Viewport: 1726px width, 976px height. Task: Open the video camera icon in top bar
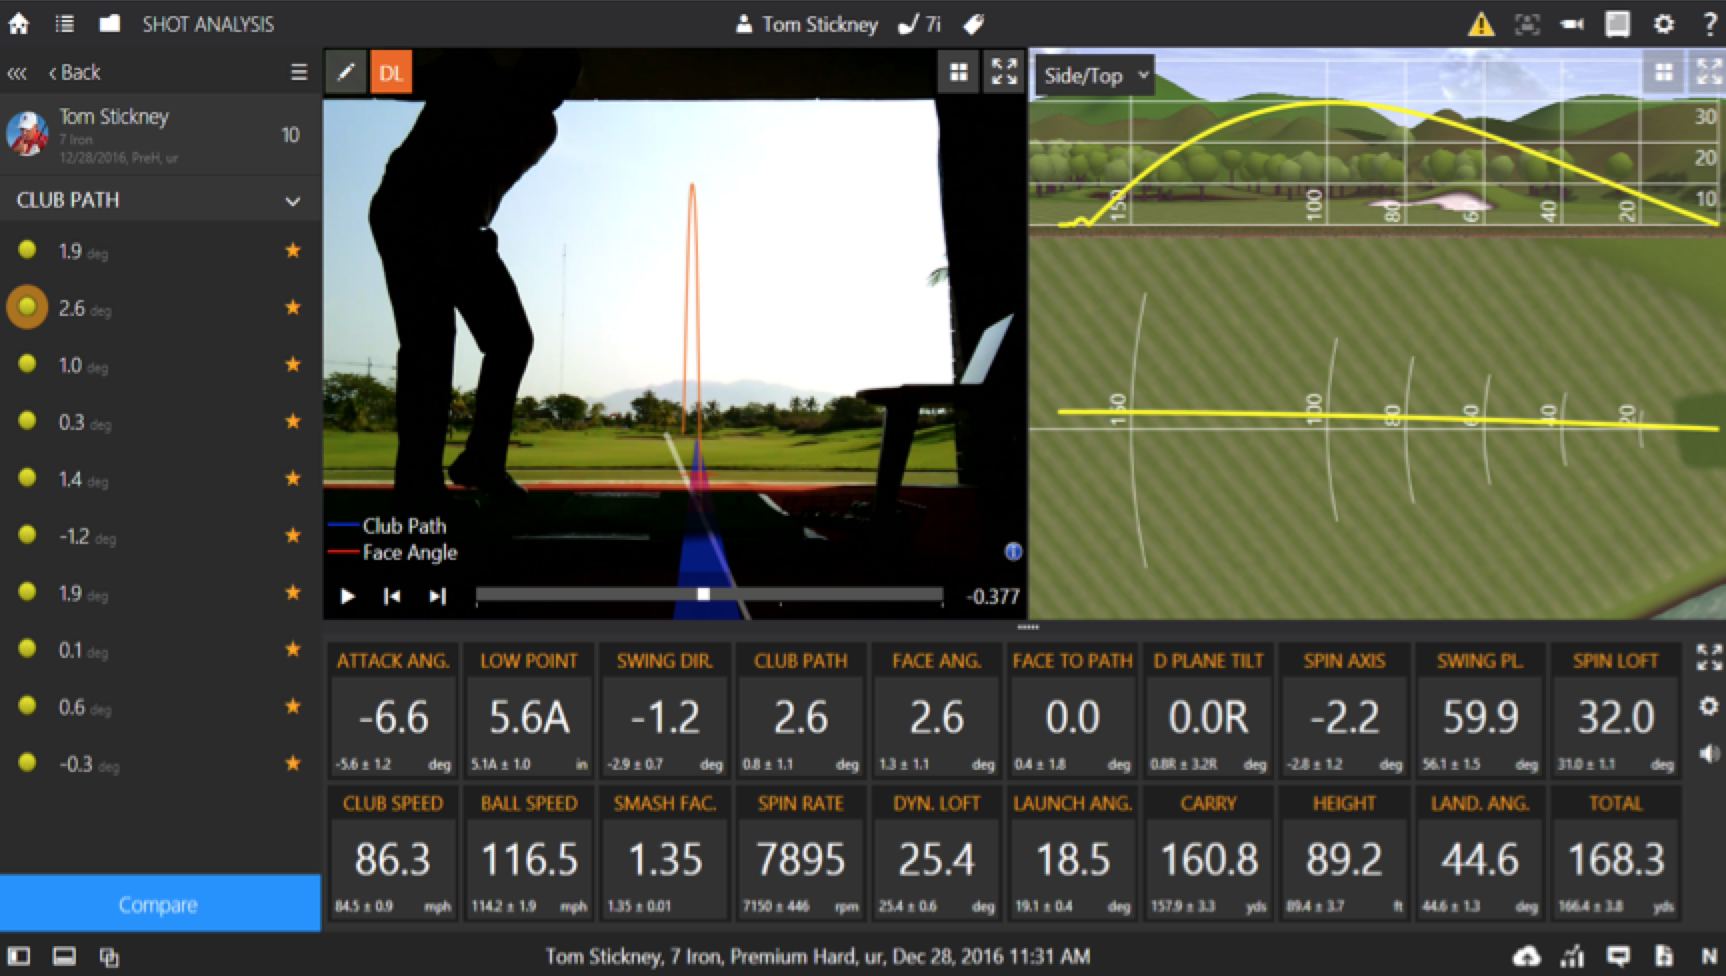pos(1572,24)
